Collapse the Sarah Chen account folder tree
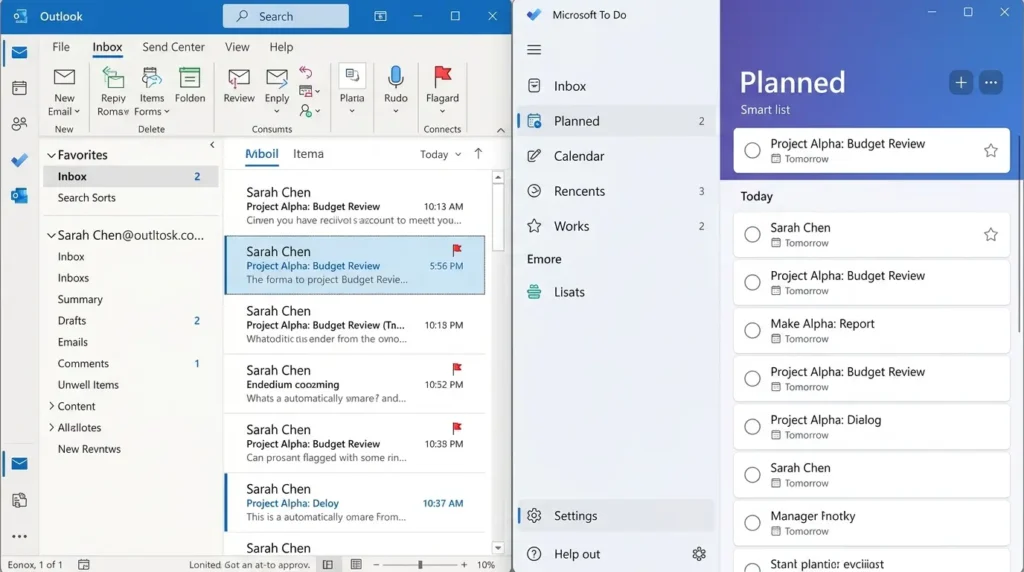This screenshot has width=1024, height=572. (51, 235)
